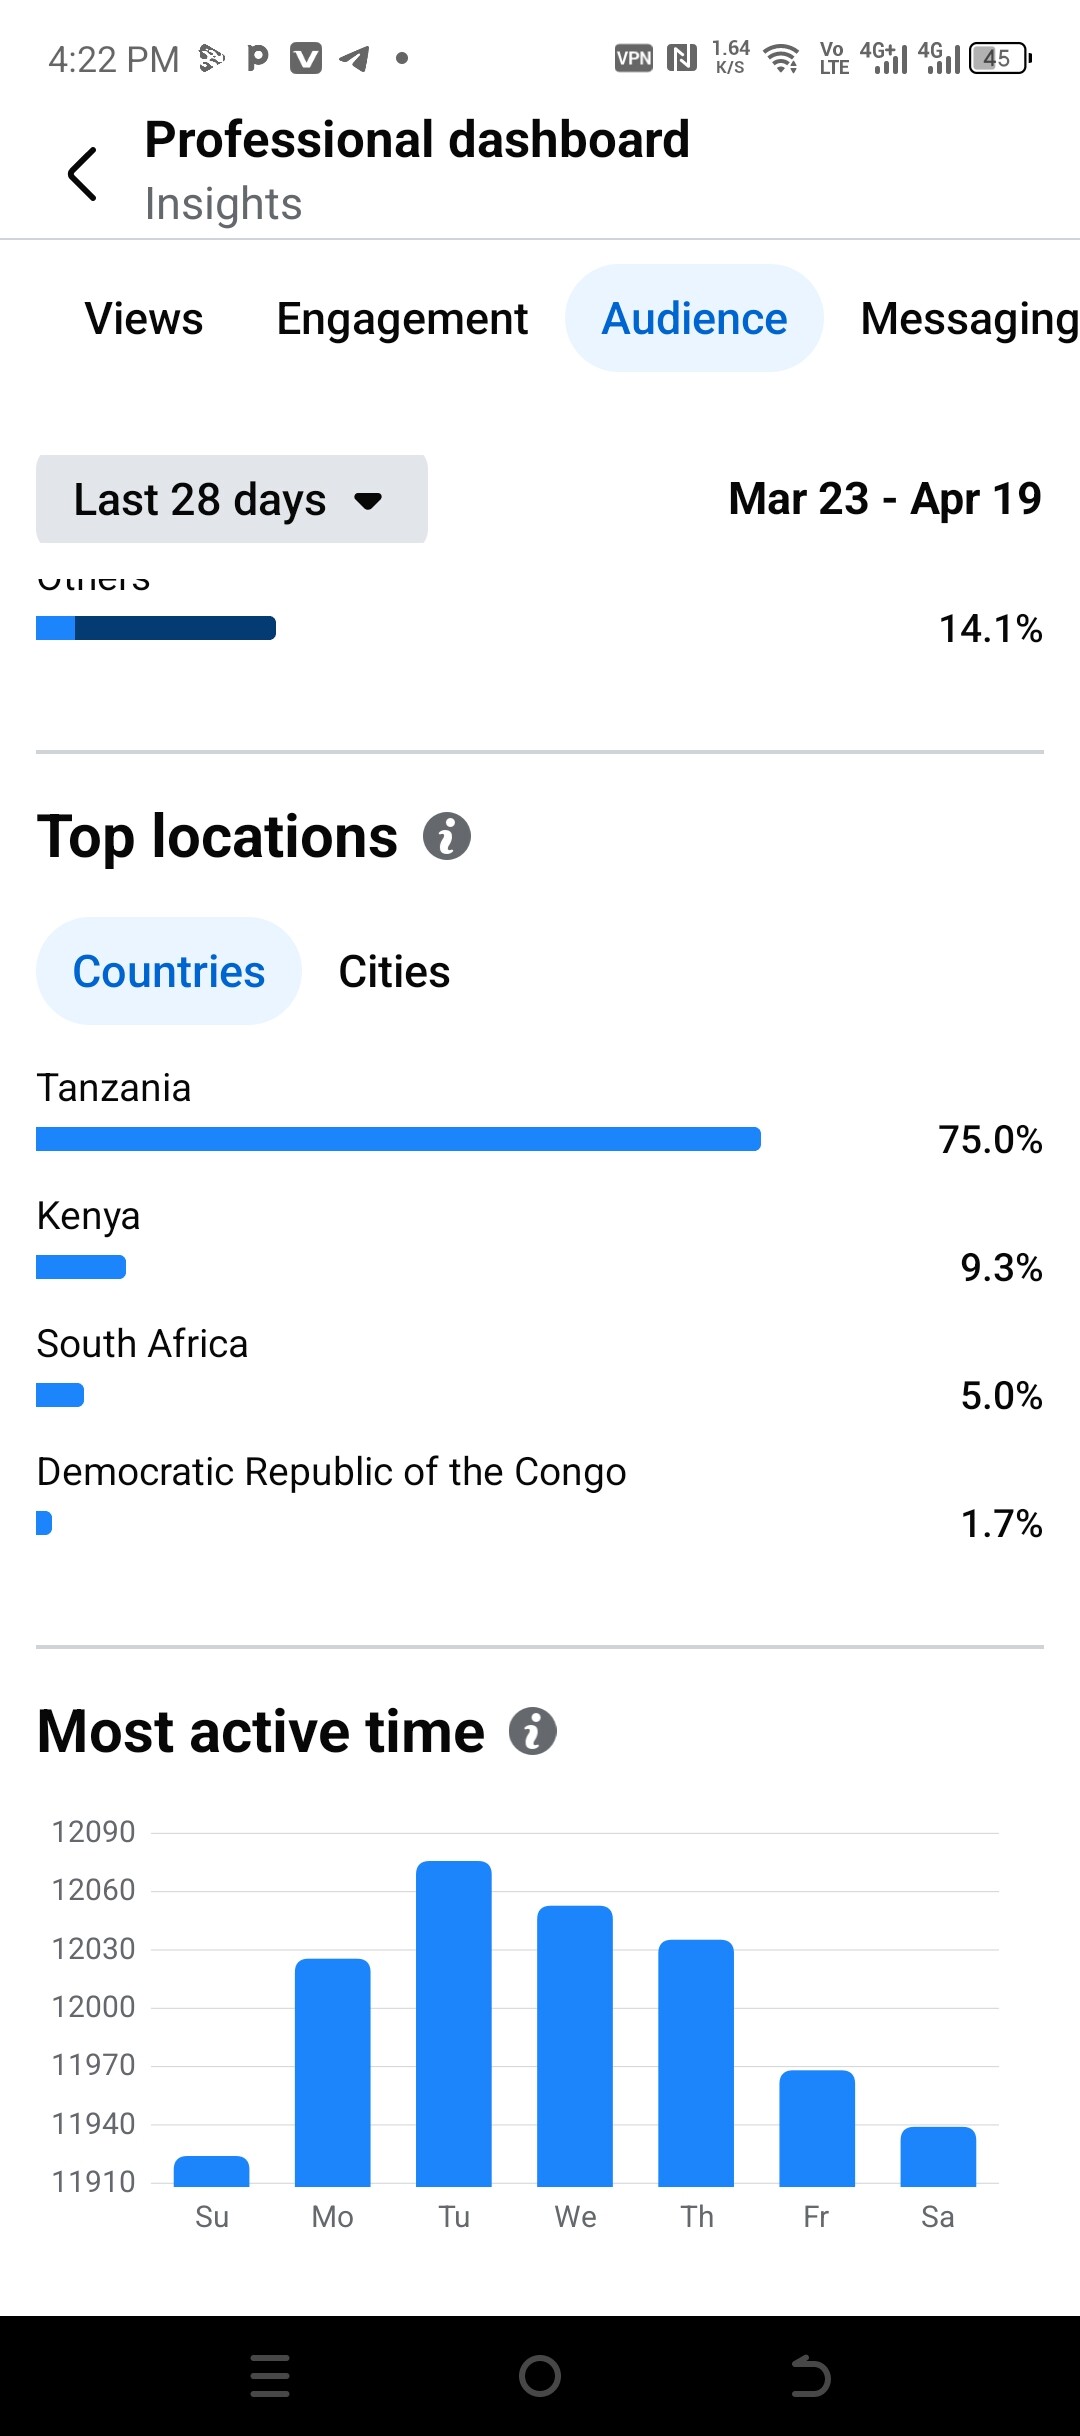This screenshot has height=2436, width=1080.
Task: Tap the battery status icon
Action: 1000,58
